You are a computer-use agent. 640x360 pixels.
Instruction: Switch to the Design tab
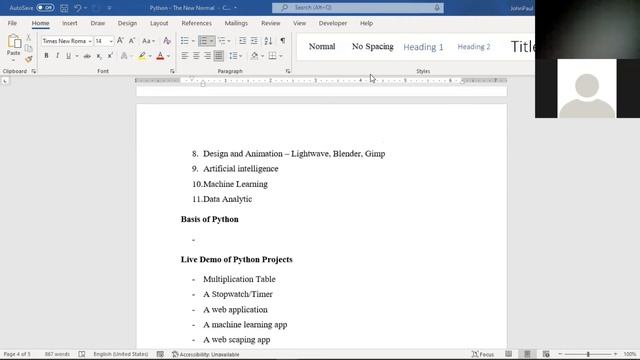tap(127, 23)
